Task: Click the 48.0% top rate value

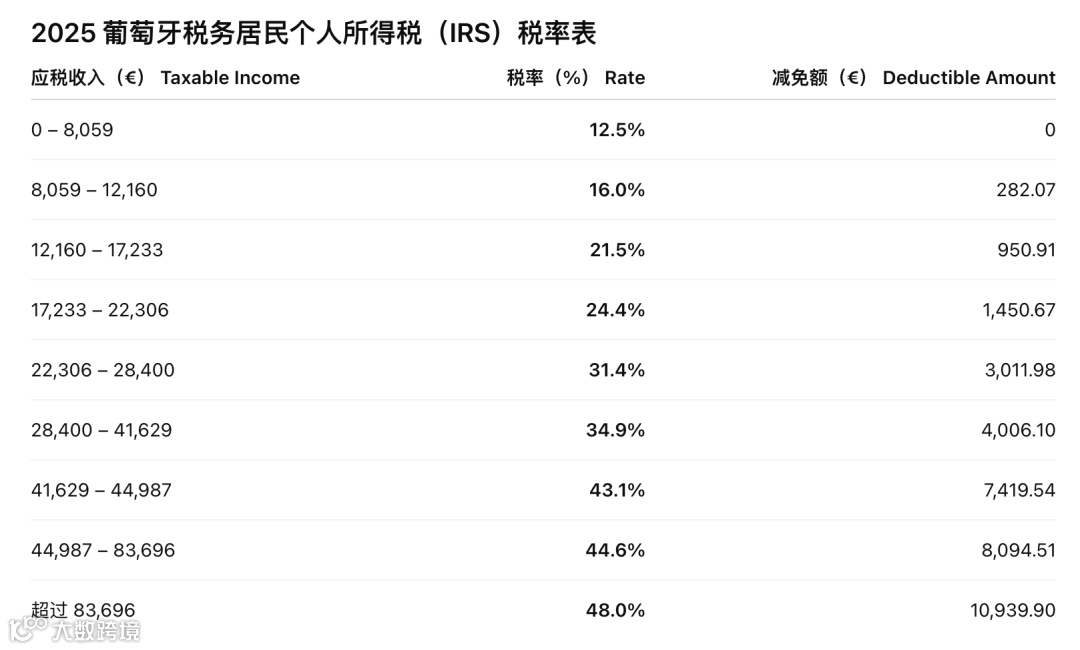Action: [615, 610]
